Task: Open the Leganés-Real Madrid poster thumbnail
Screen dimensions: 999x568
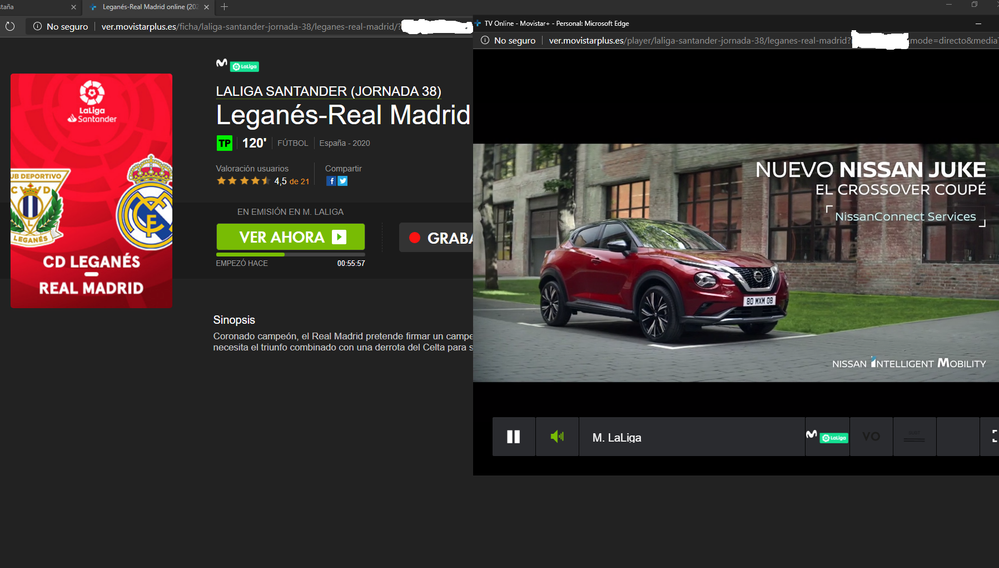Action: 91,190
